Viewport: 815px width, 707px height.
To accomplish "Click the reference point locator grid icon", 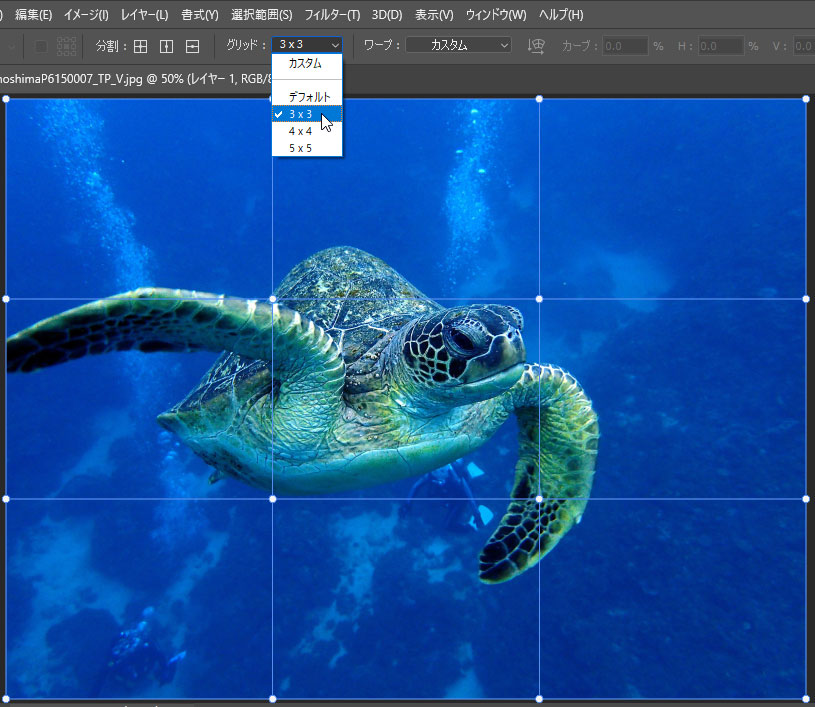I will click(67, 46).
